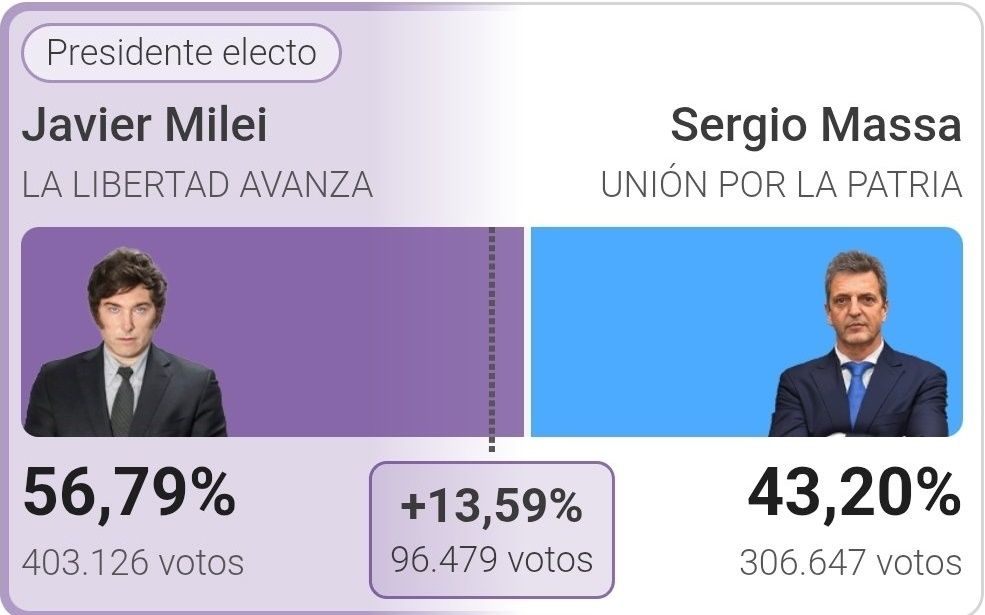
Task: Click the 403.126 votos count
Action: 133,563
